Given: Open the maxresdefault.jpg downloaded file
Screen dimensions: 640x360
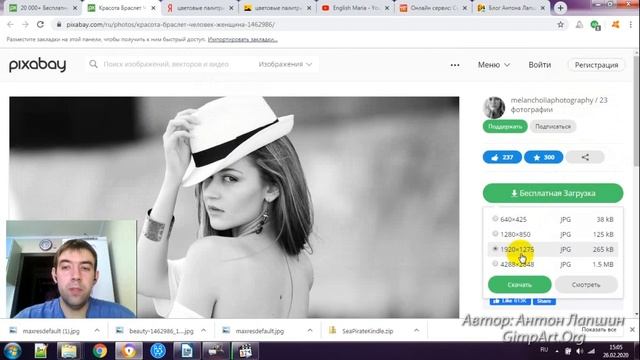Looking at the screenshot, I should (260, 331).
